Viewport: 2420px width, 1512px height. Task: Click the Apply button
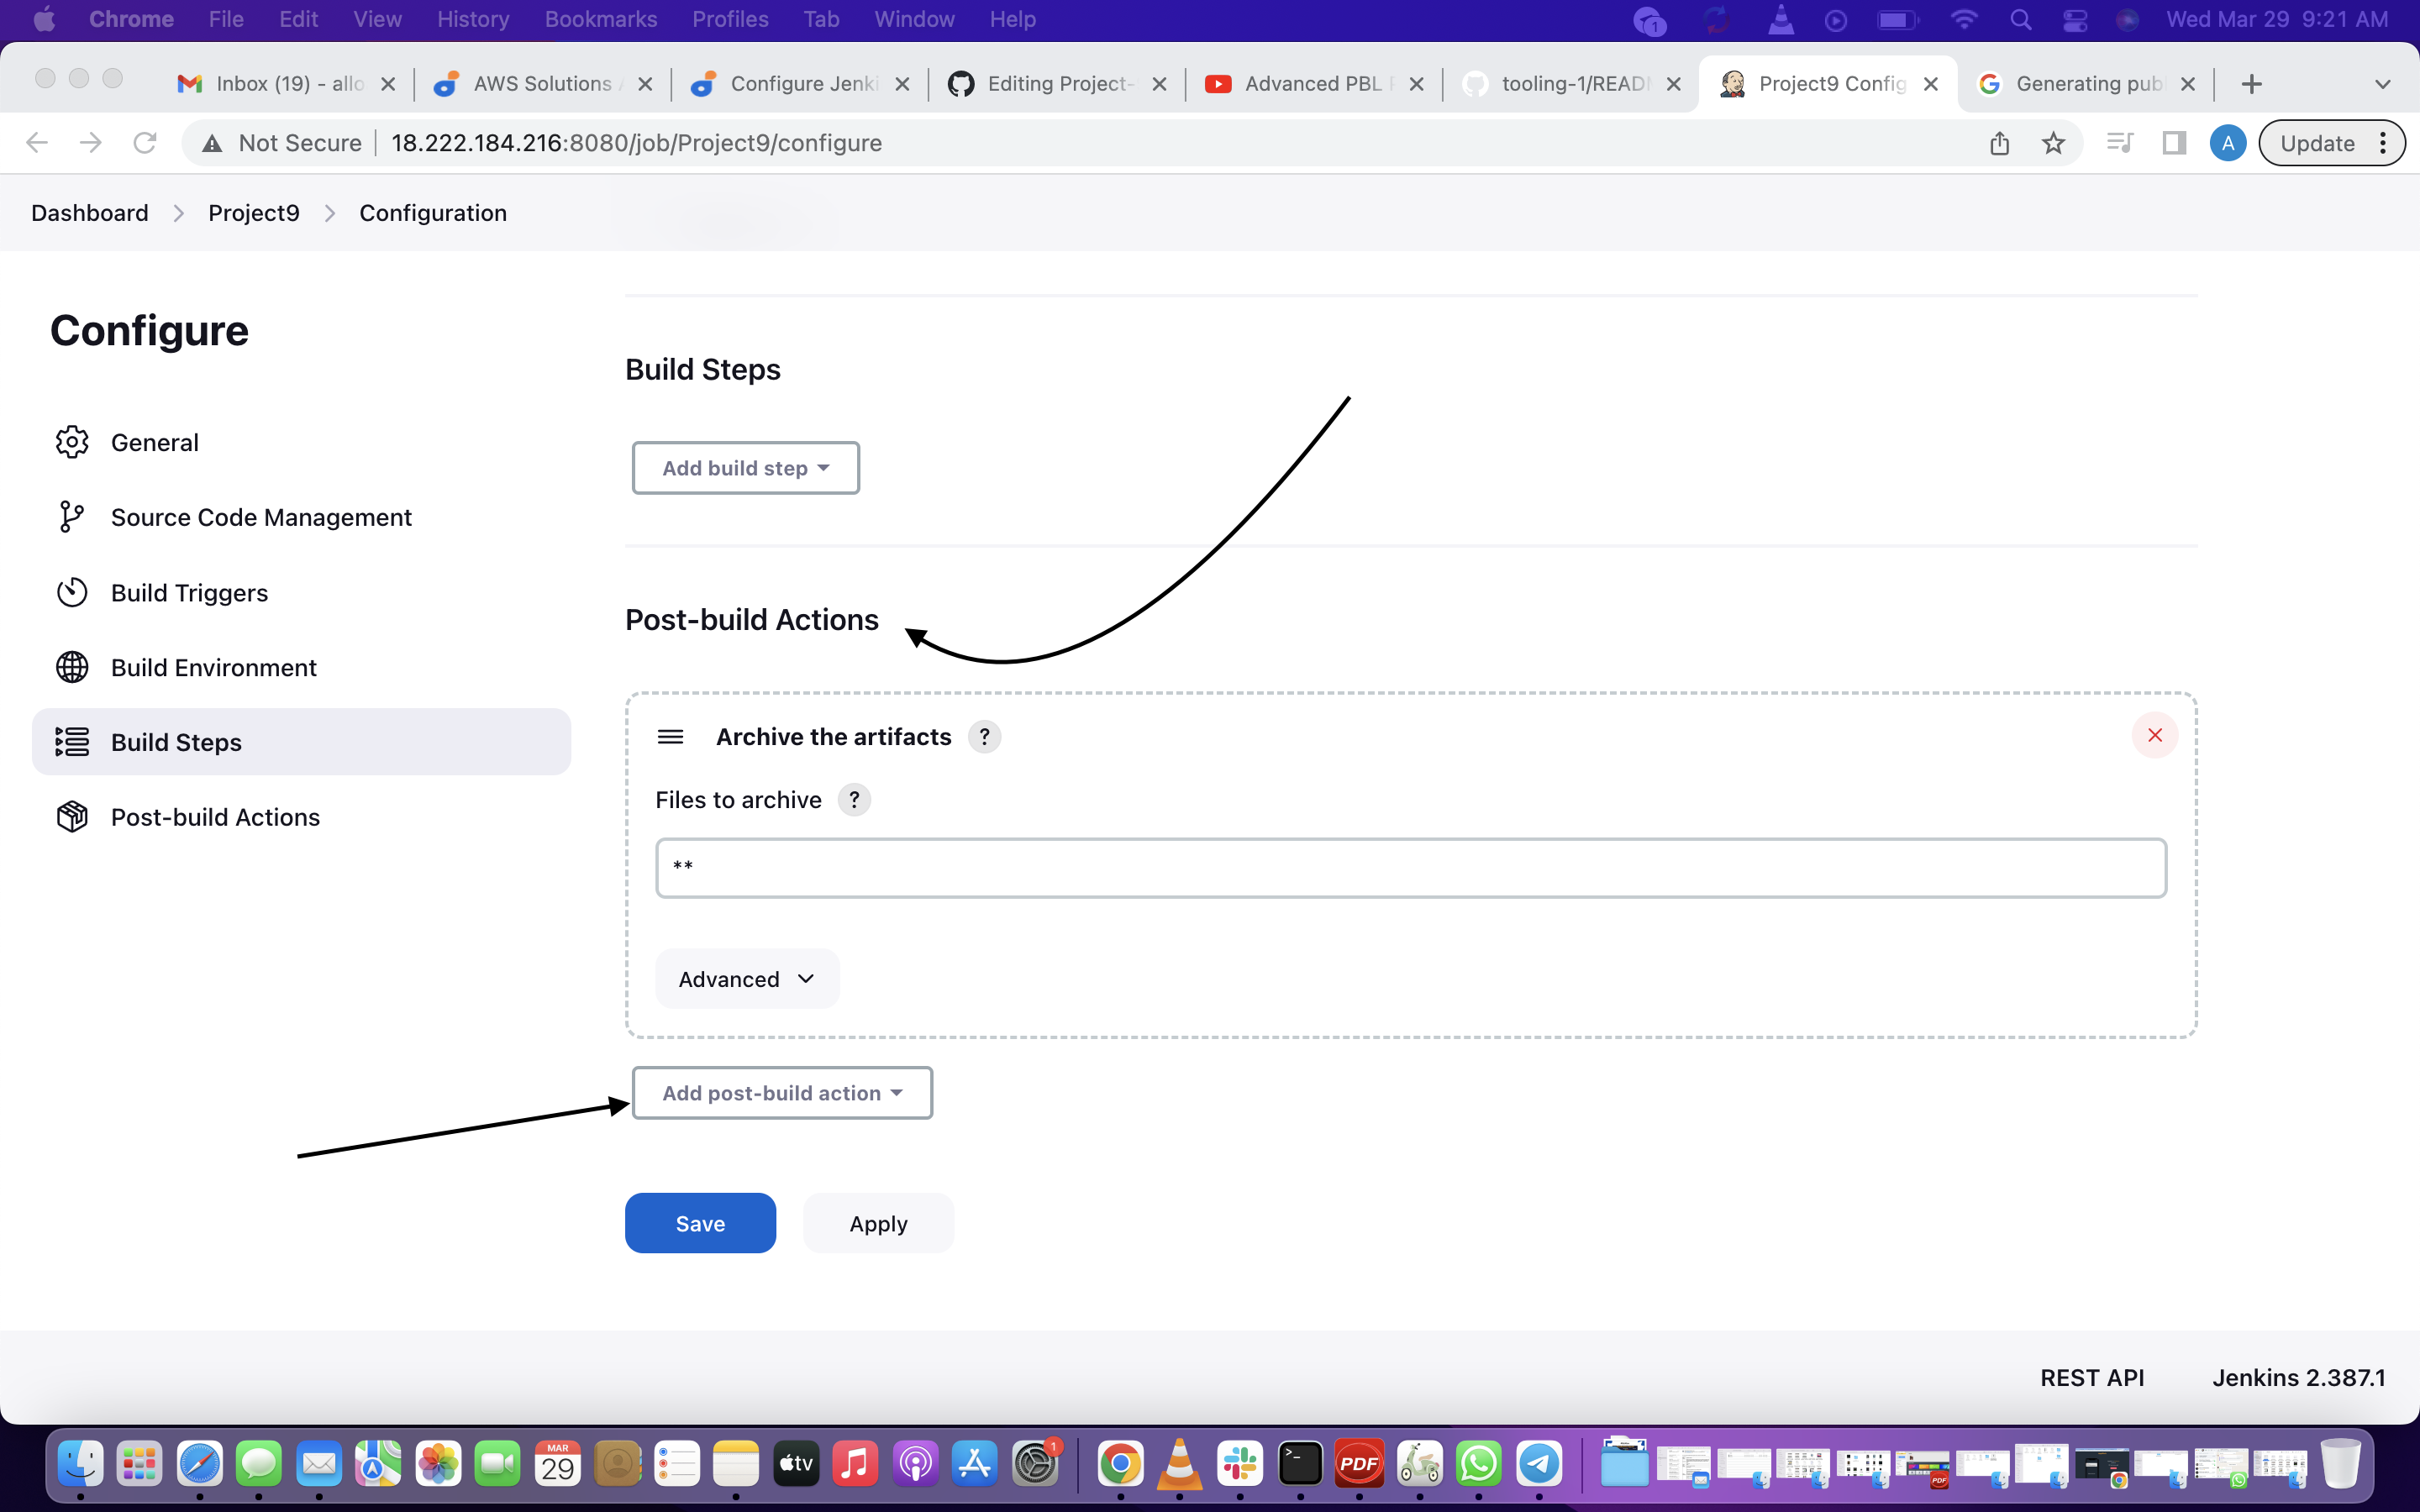[x=878, y=1223]
